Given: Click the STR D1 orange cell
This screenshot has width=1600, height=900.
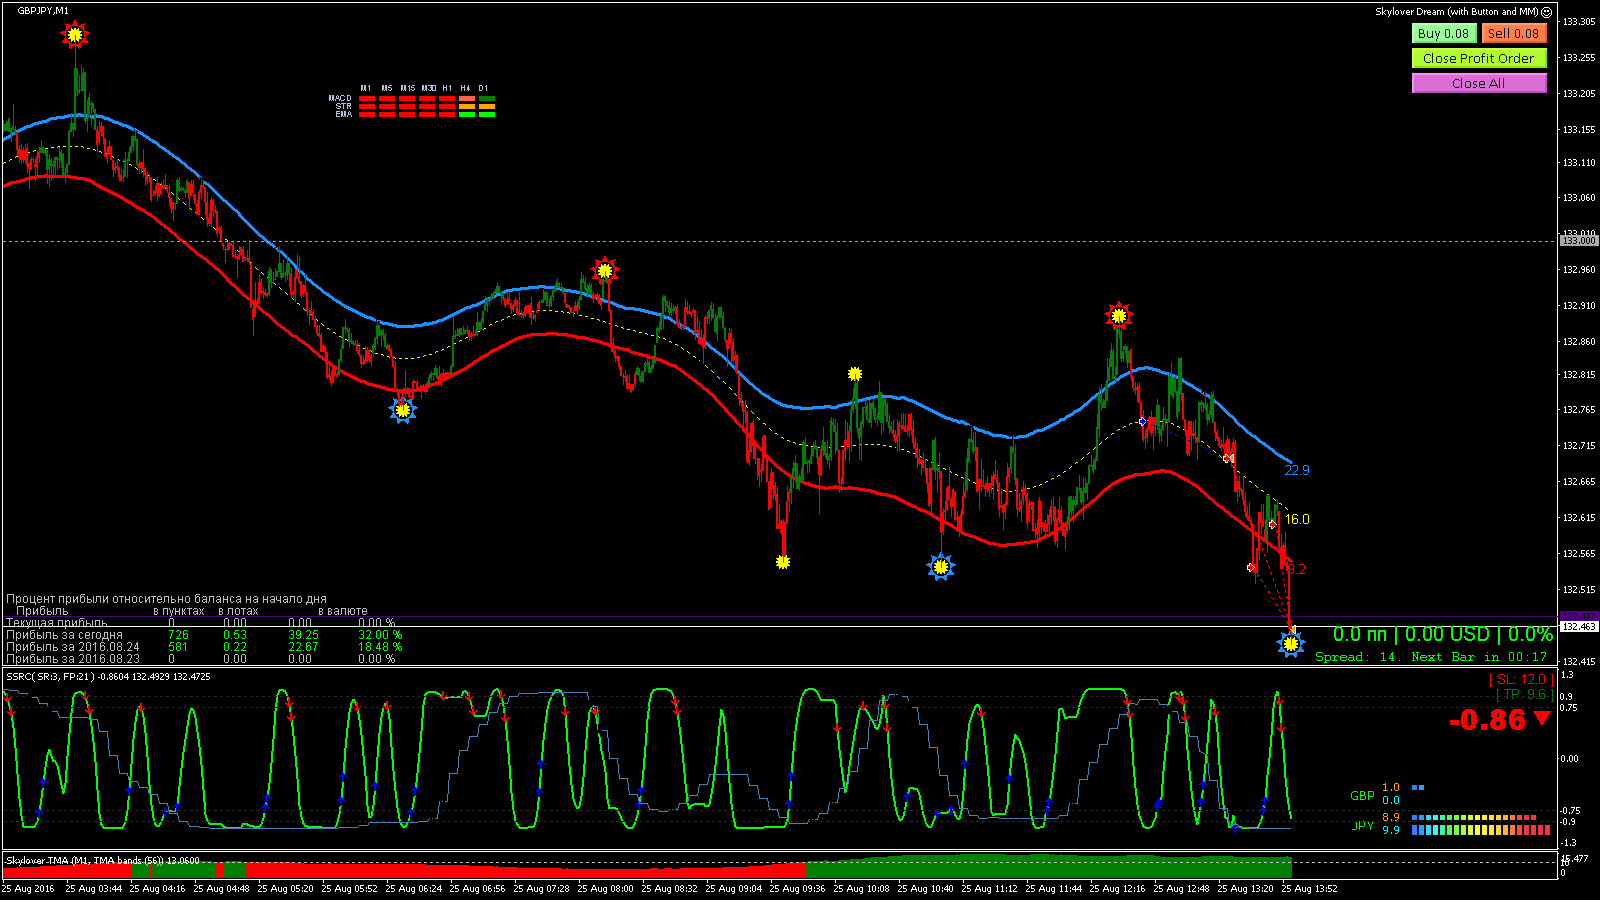Looking at the screenshot, I should tap(487, 106).
